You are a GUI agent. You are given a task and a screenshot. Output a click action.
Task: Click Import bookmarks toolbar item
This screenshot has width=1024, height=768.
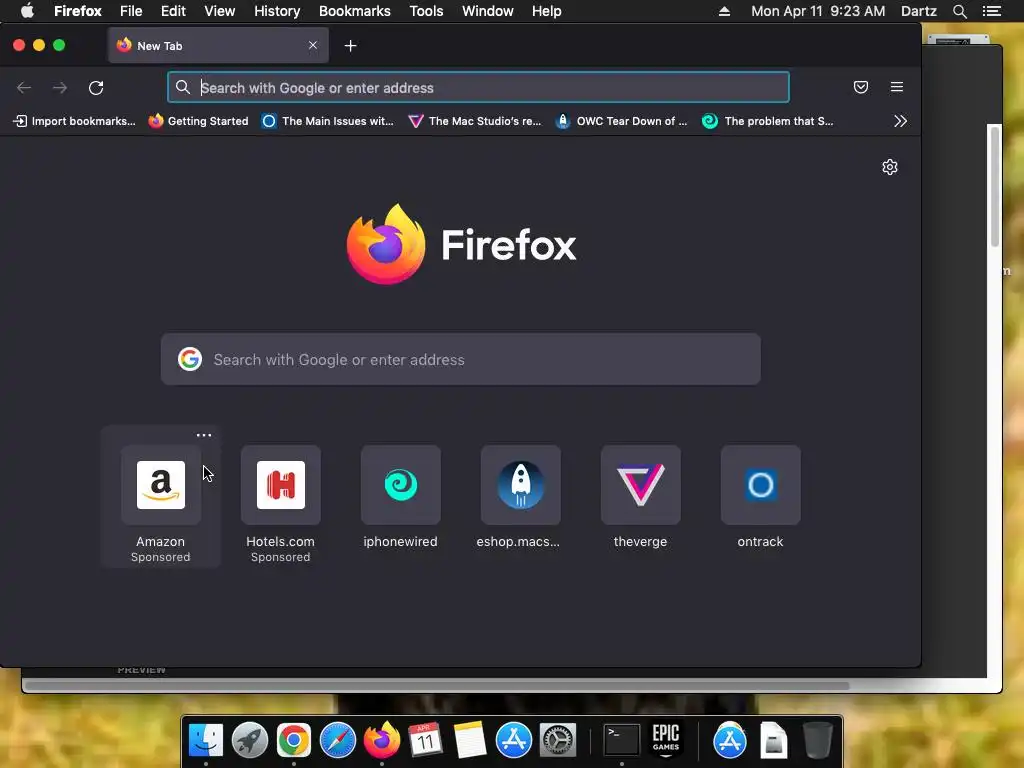[74, 121]
